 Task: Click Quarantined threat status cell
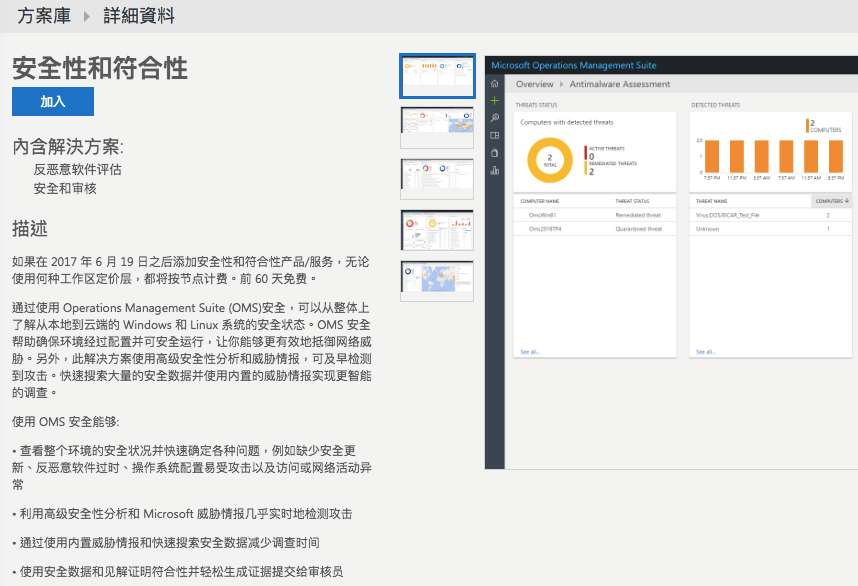point(639,229)
